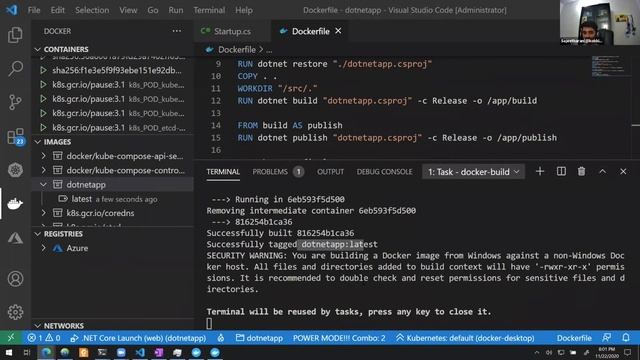
Task: Switch to the OUTPUT panel tab
Action: (x=331, y=172)
